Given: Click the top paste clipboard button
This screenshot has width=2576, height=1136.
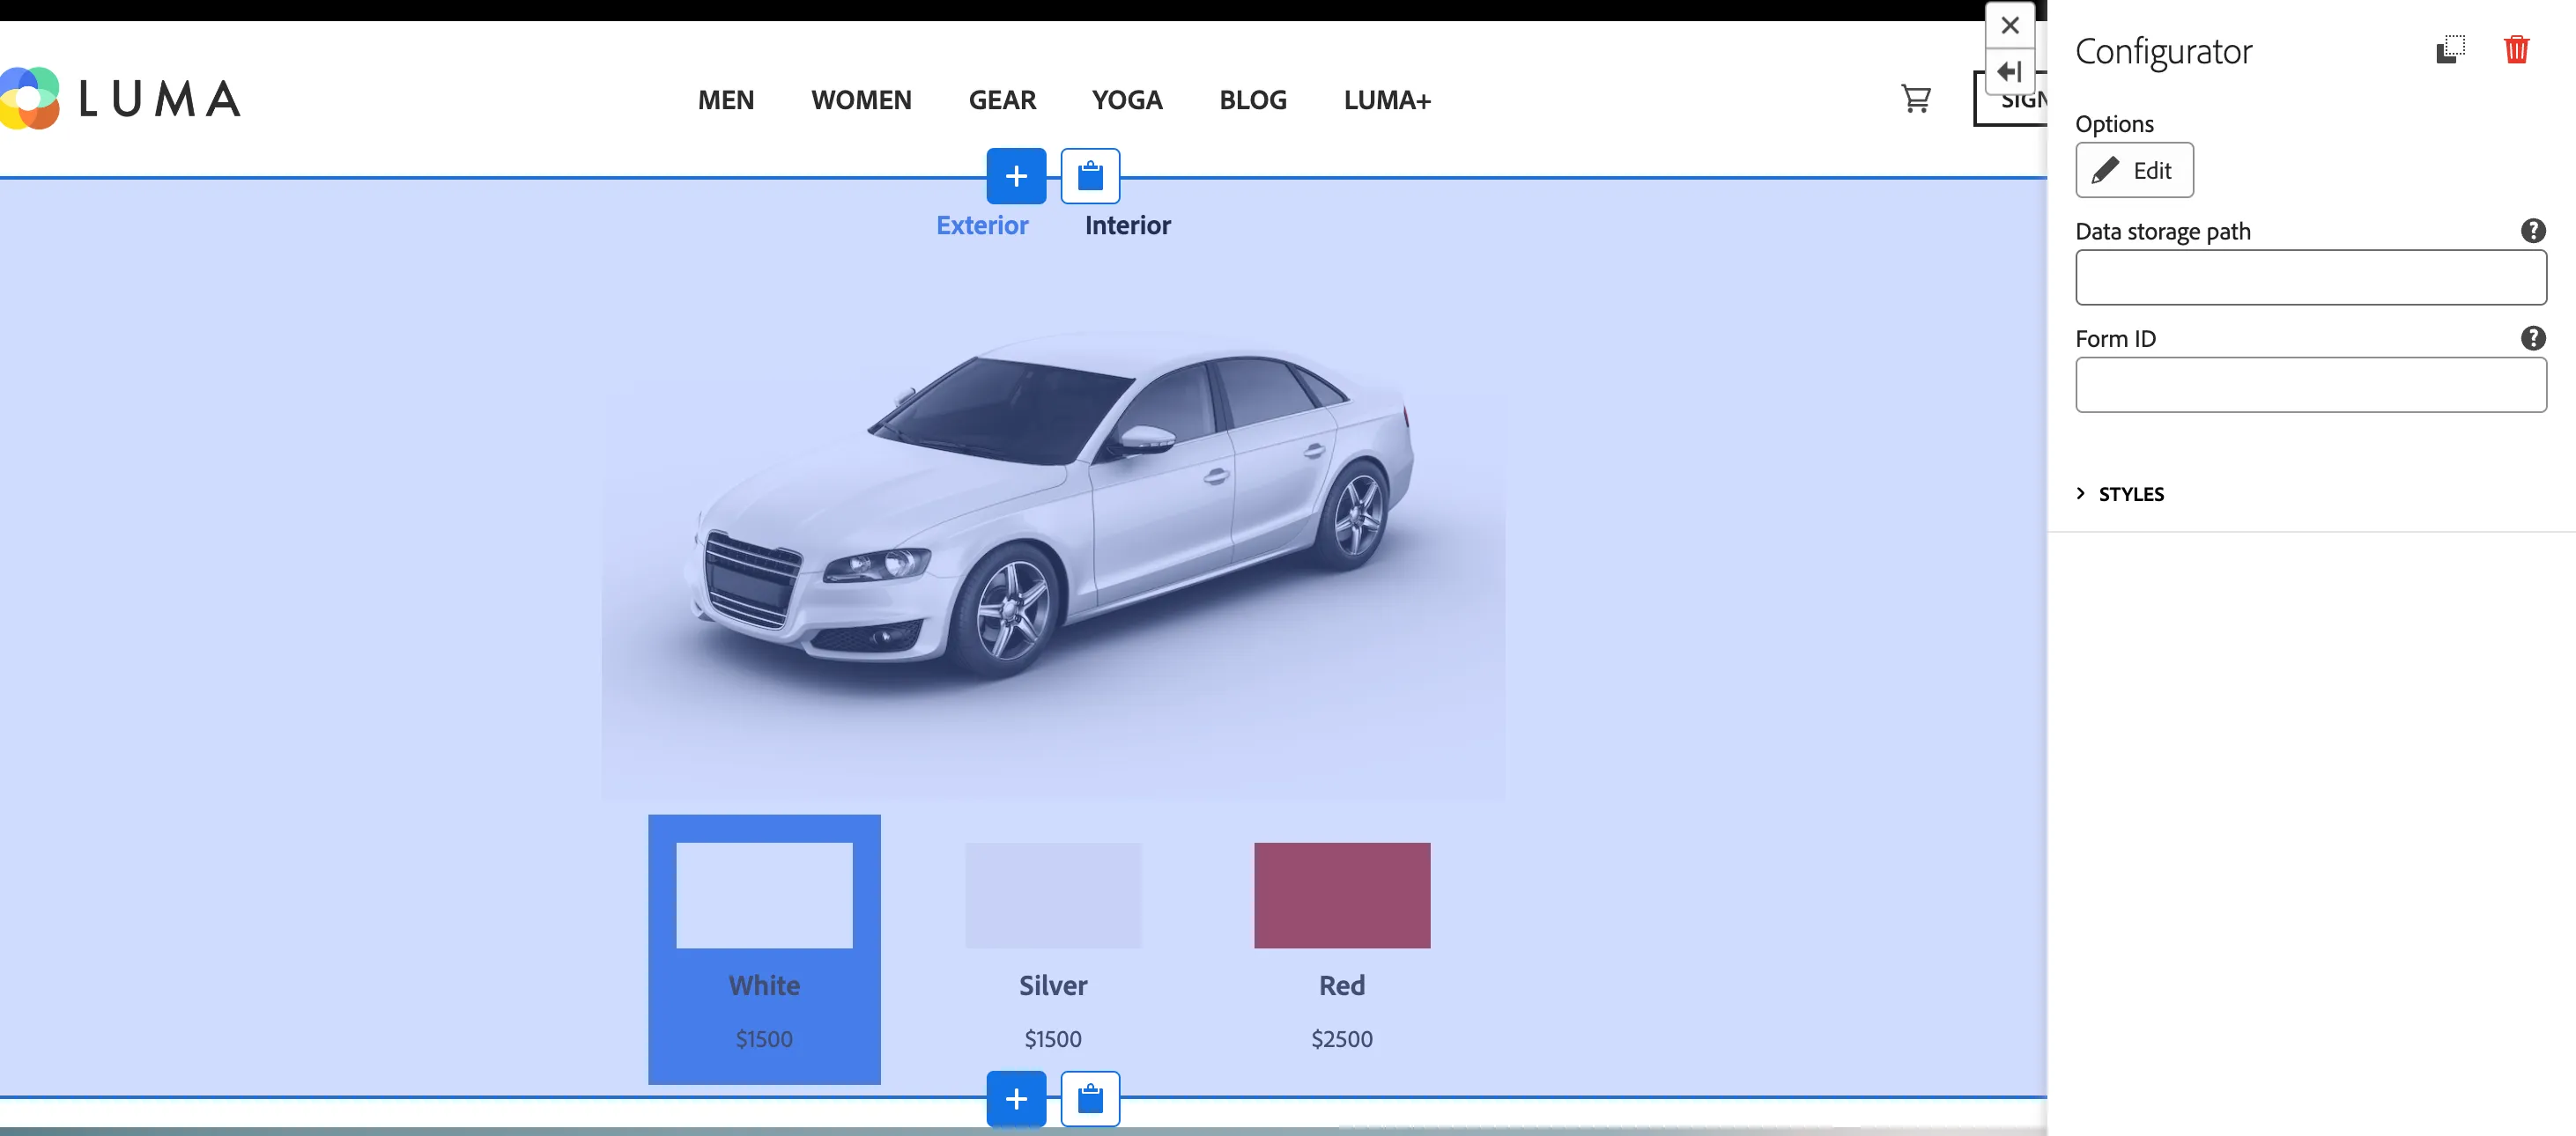Looking at the screenshot, I should pyautogui.click(x=1090, y=176).
